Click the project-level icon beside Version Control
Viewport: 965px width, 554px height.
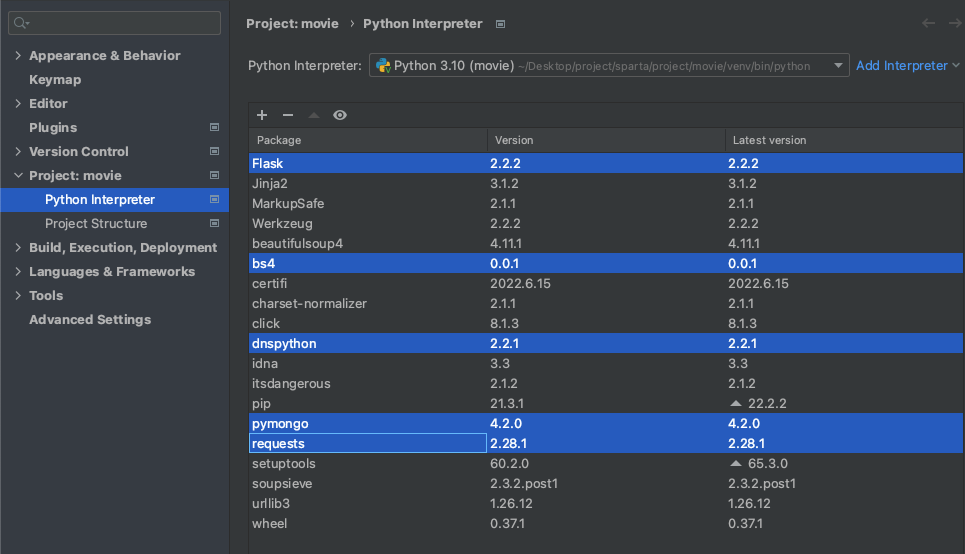214,151
